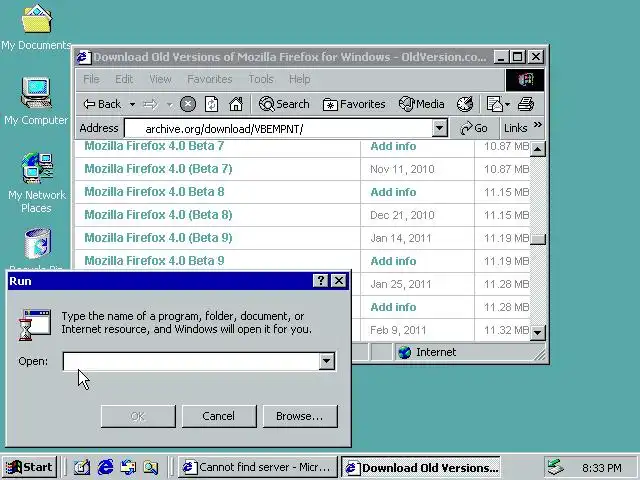Image resolution: width=640 pixels, height=480 pixels.
Task: Open the Favorites menu
Action: [209, 79]
